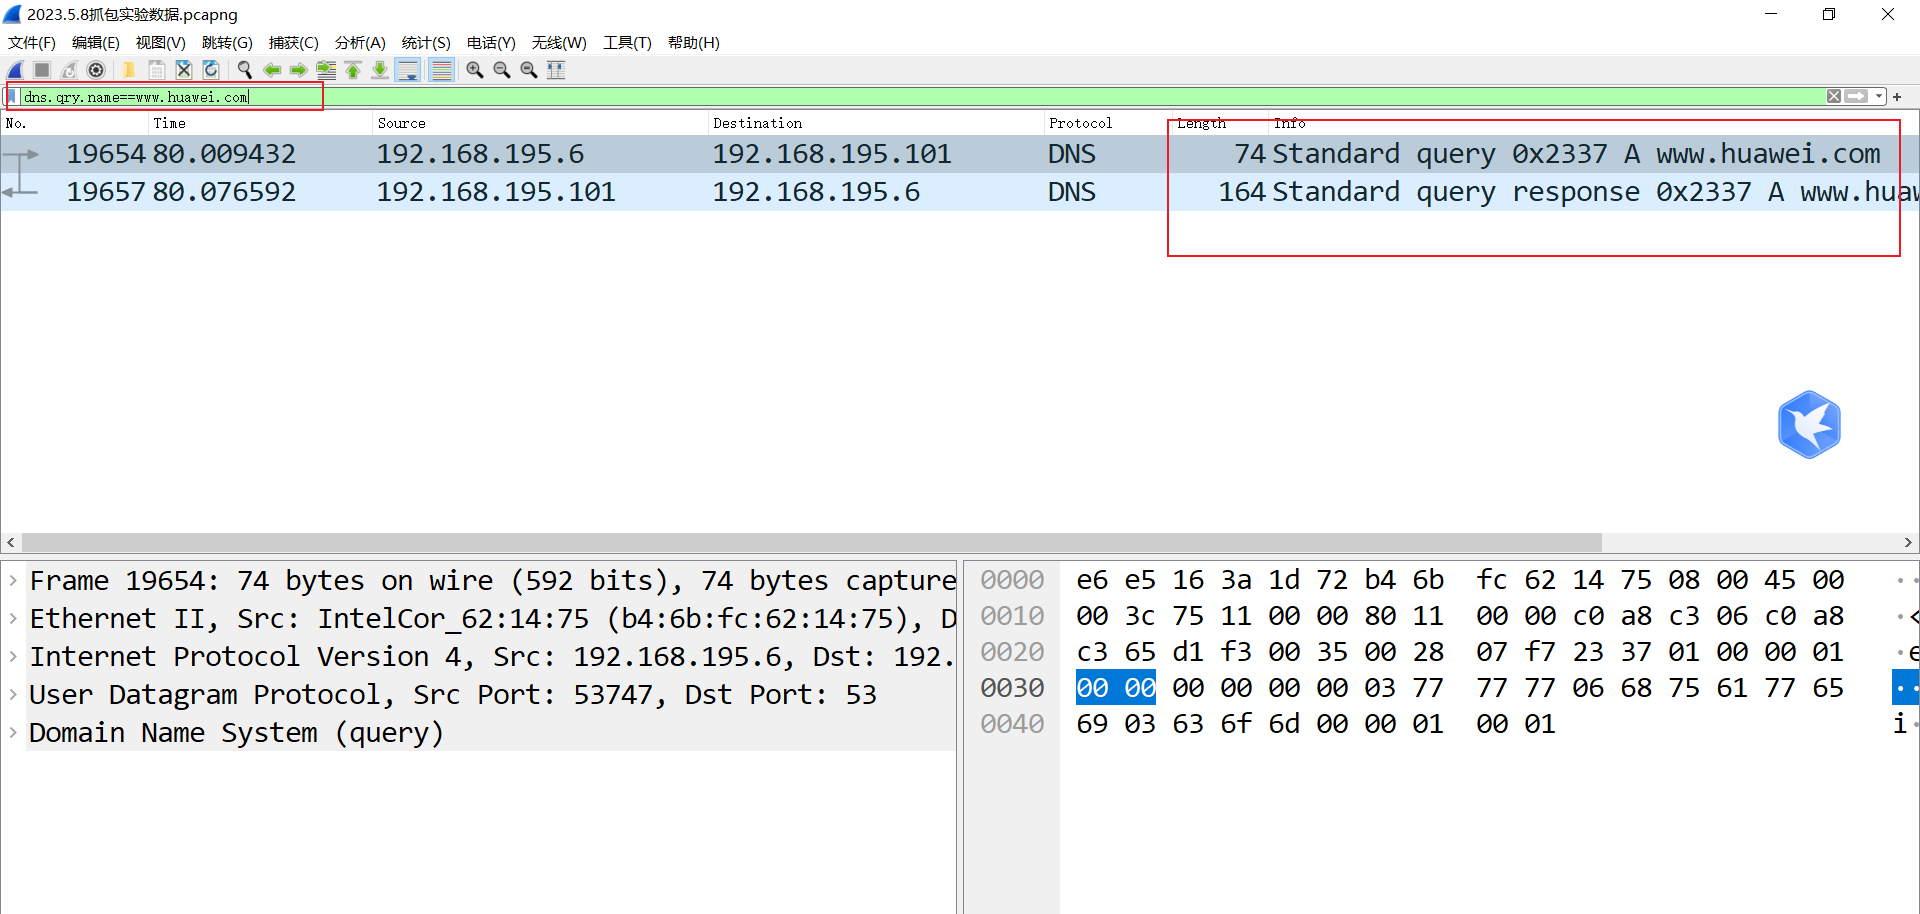Select packet 19654 DNS query row

click(x=960, y=154)
